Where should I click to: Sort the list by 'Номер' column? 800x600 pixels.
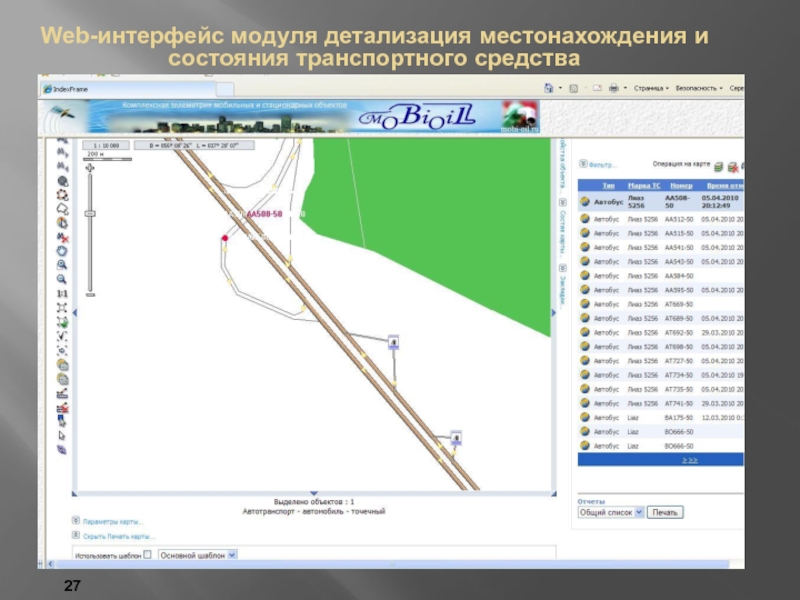[681, 185]
